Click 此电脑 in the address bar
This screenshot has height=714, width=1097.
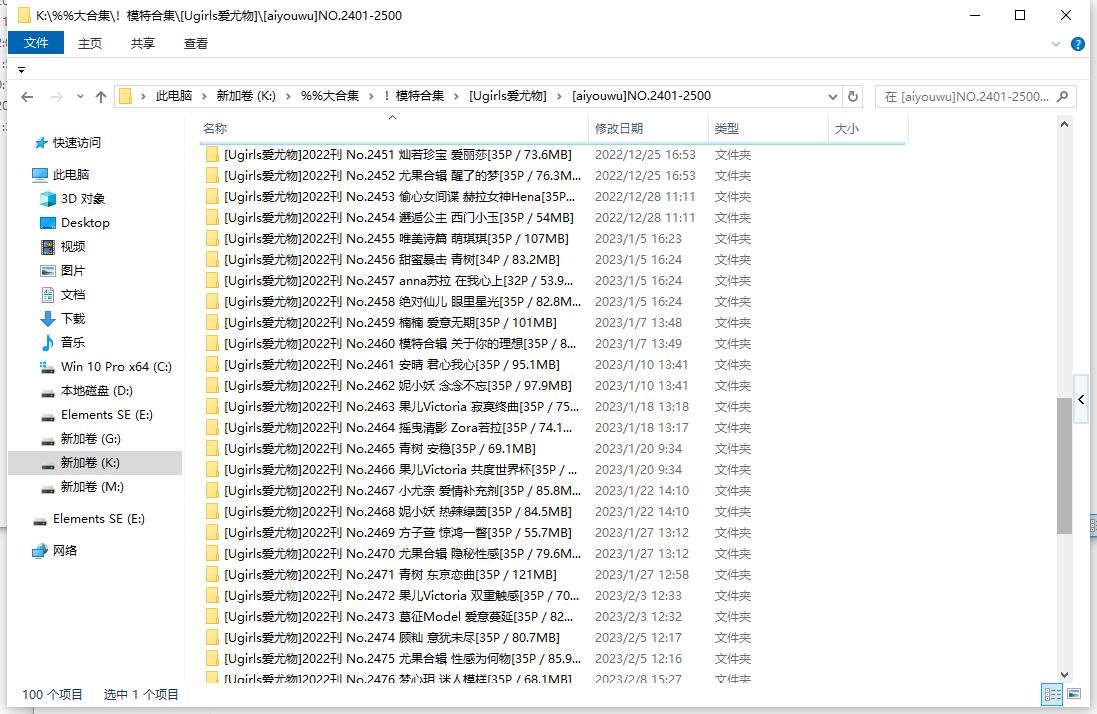click(x=174, y=96)
